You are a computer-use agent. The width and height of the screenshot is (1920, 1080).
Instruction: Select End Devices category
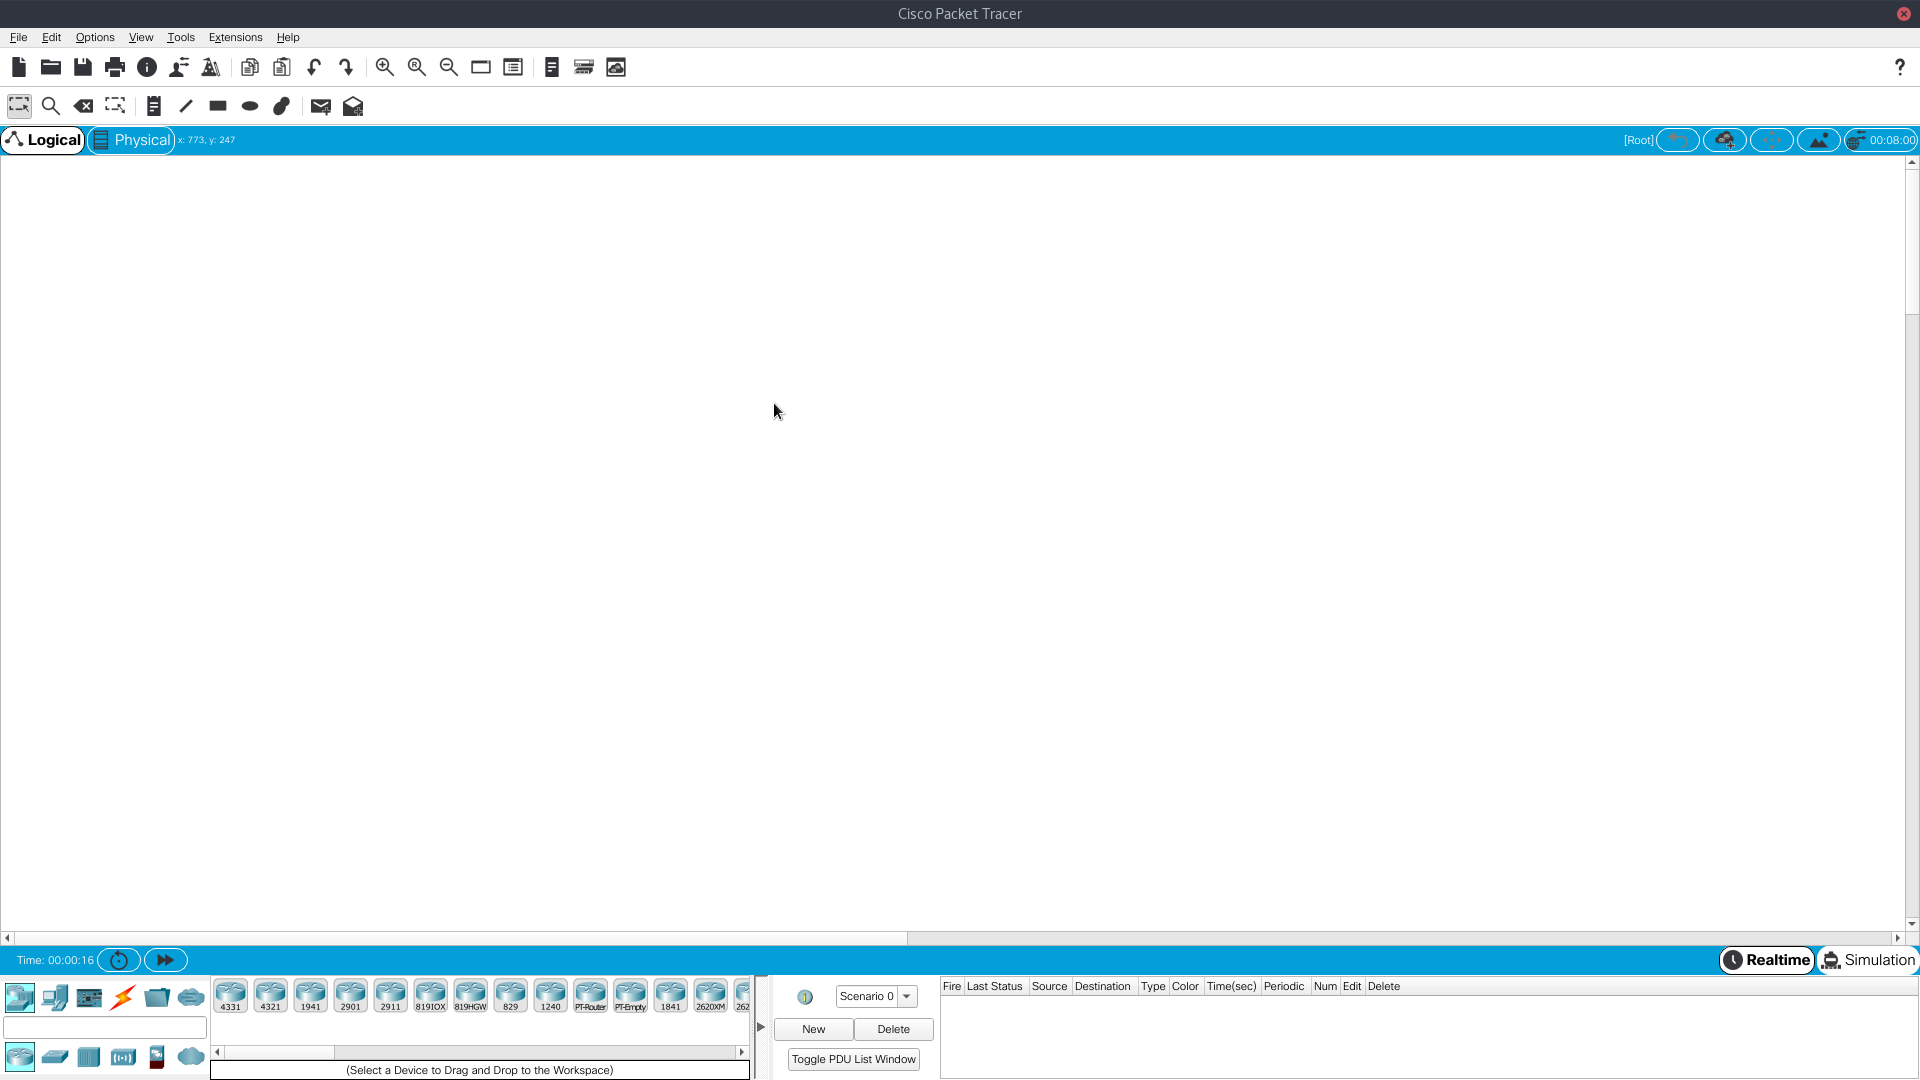55,997
